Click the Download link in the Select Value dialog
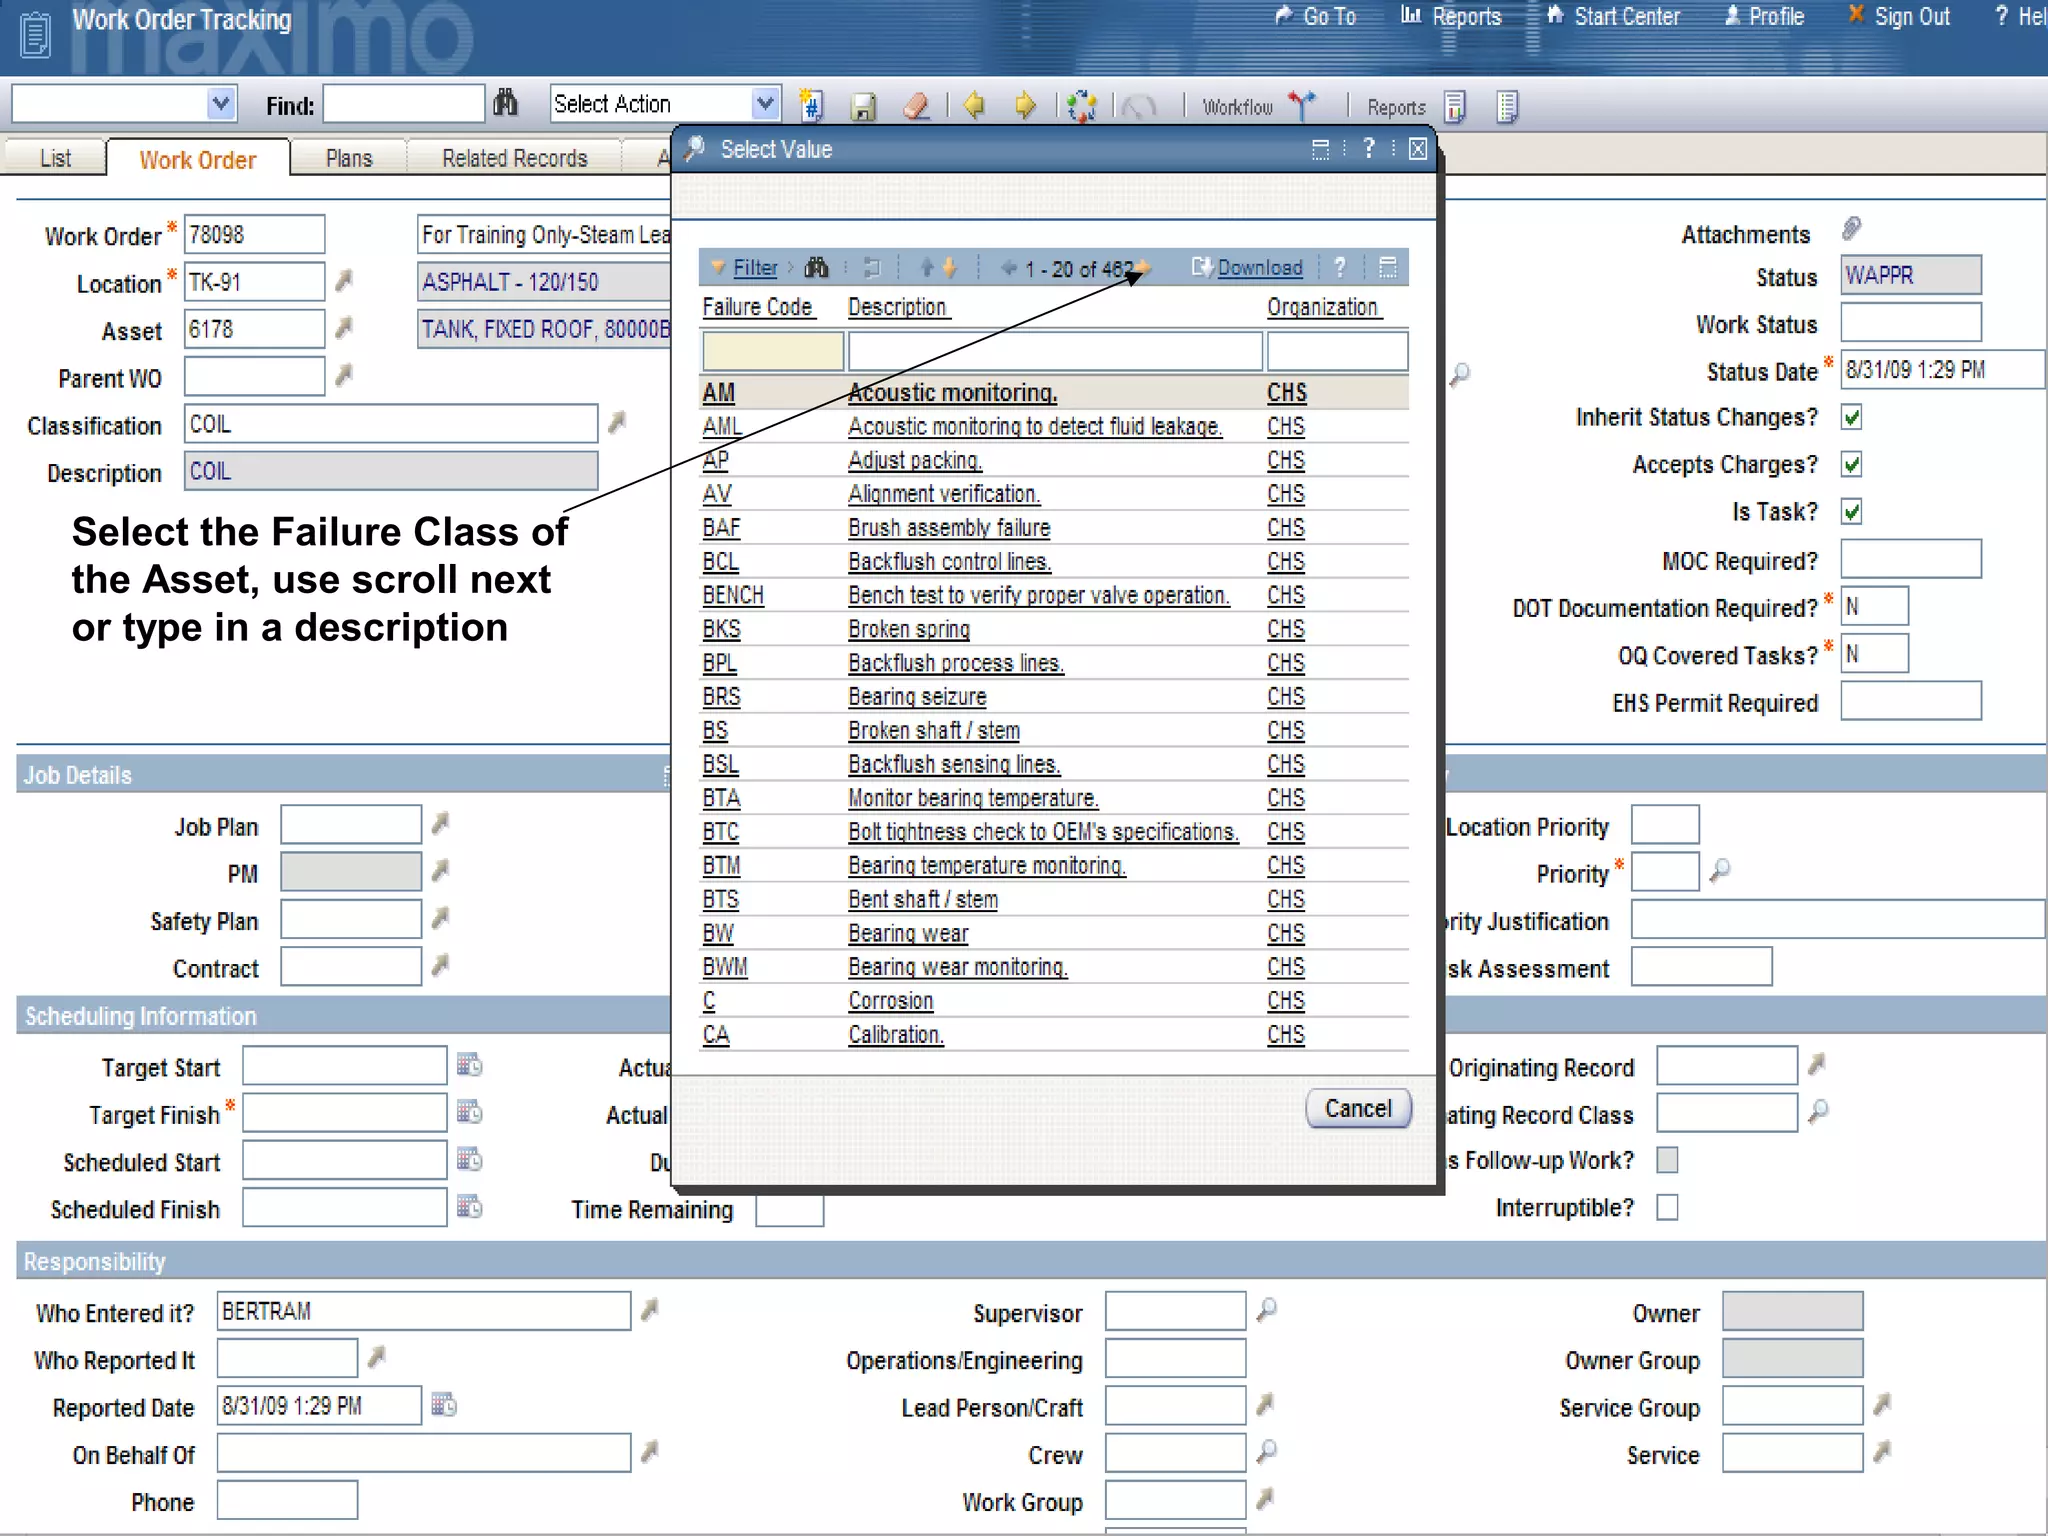The width and height of the screenshot is (2048, 1536). tap(1260, 268)
